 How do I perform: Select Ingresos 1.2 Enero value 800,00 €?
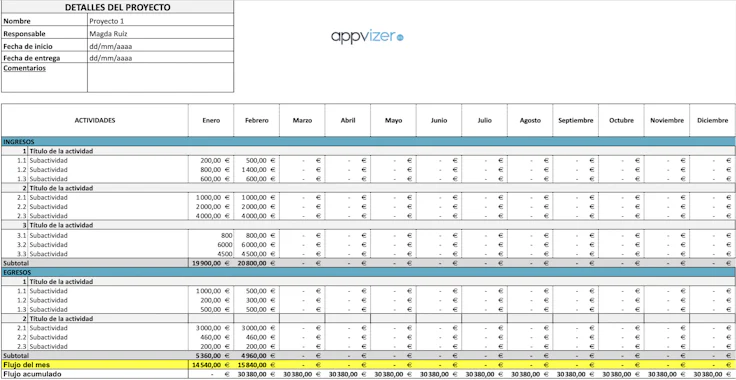211,170
